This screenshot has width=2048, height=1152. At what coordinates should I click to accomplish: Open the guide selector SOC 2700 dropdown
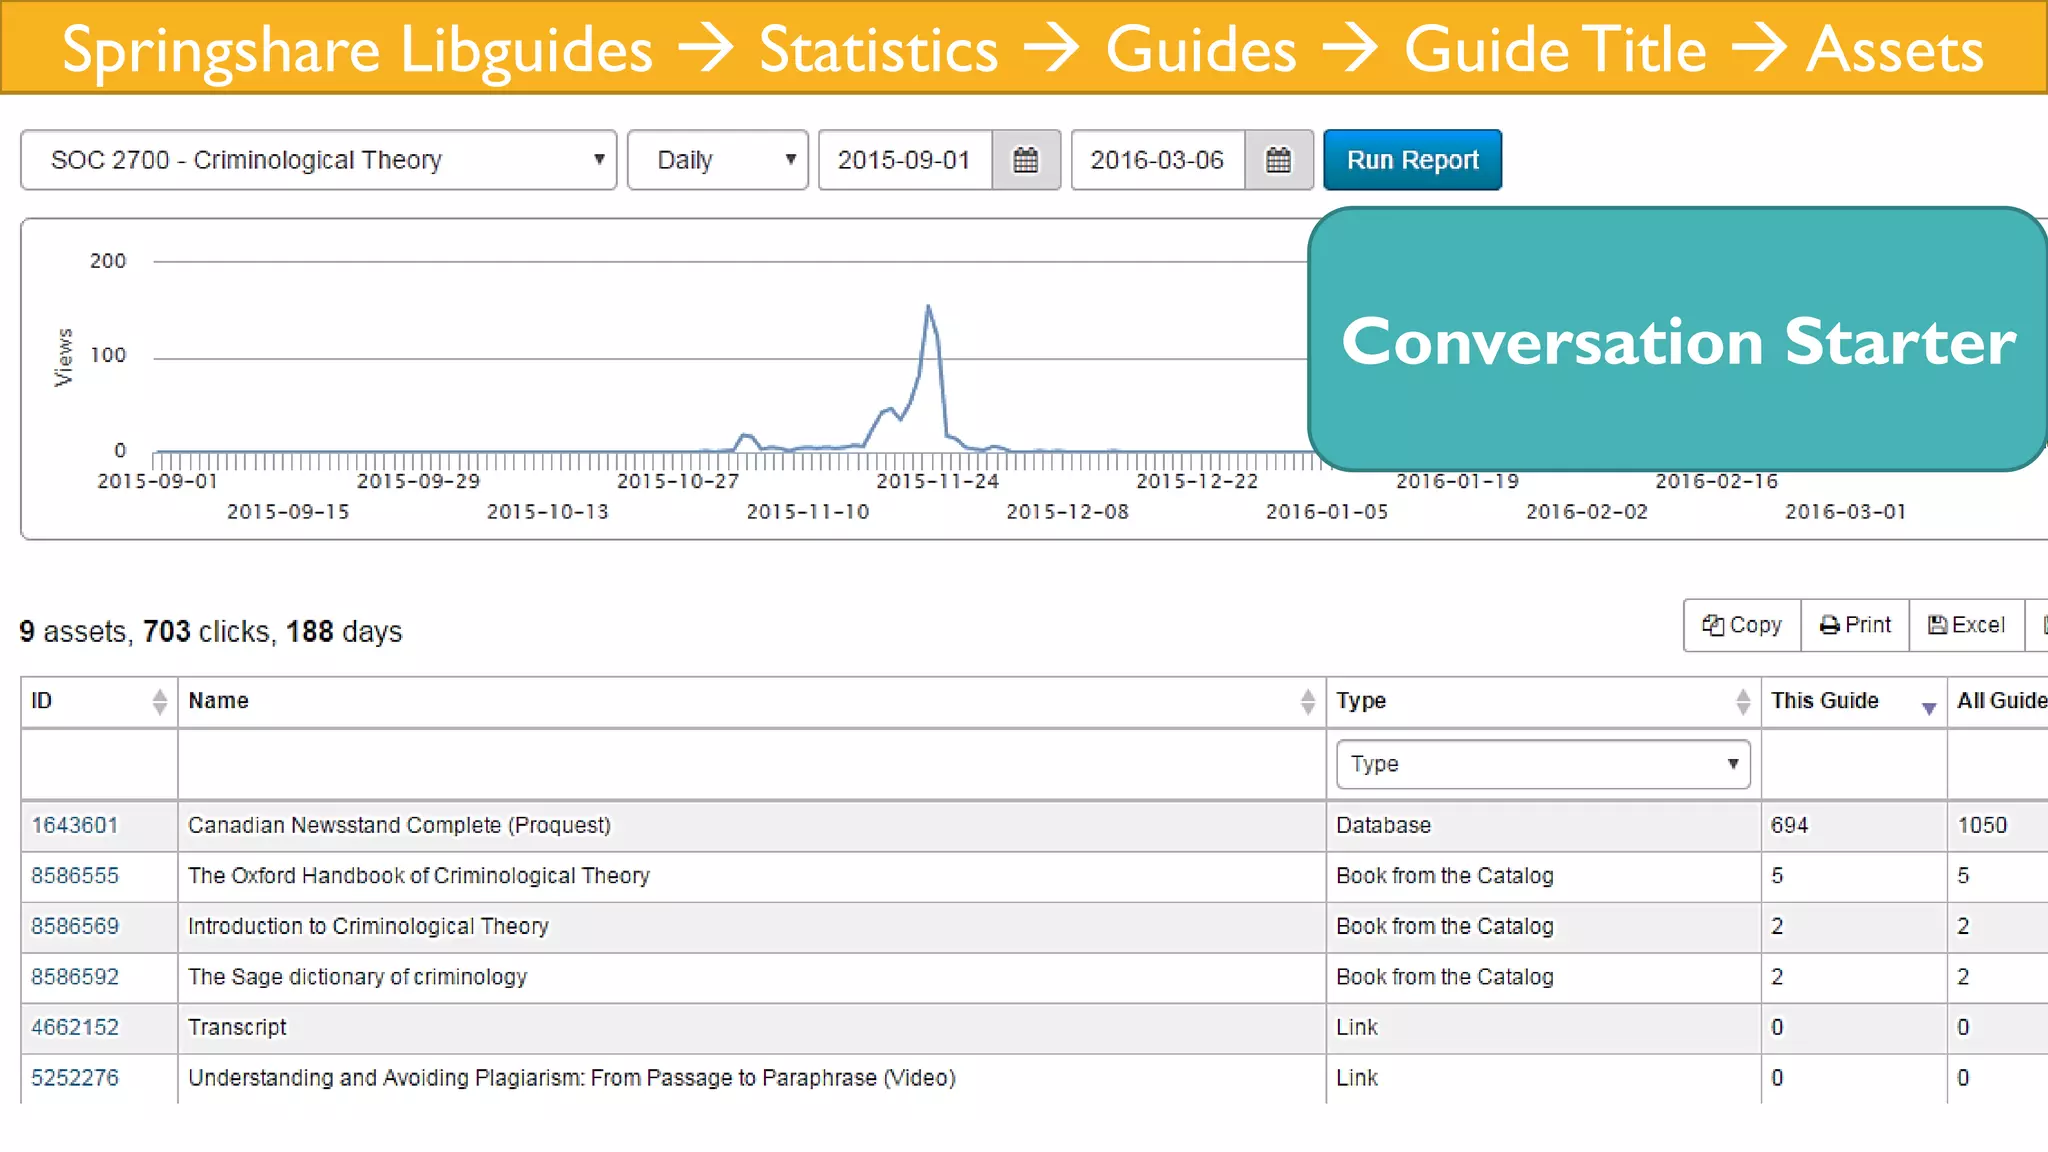pos(319,160)
